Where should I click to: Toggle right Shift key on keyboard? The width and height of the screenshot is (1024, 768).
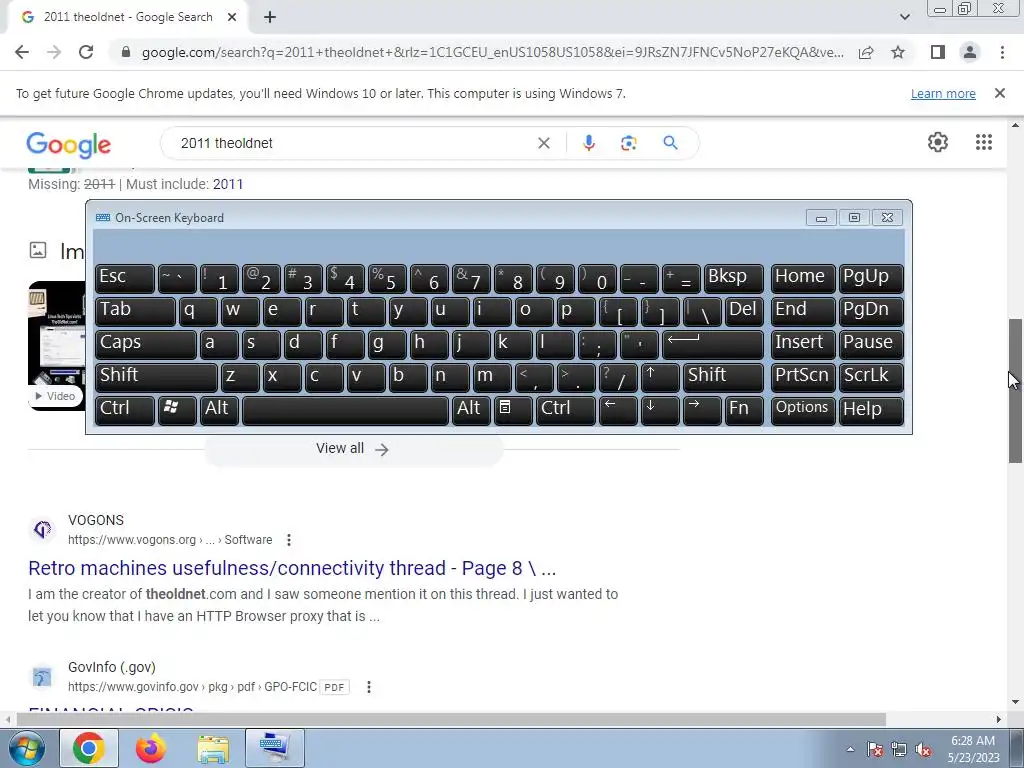723,377
